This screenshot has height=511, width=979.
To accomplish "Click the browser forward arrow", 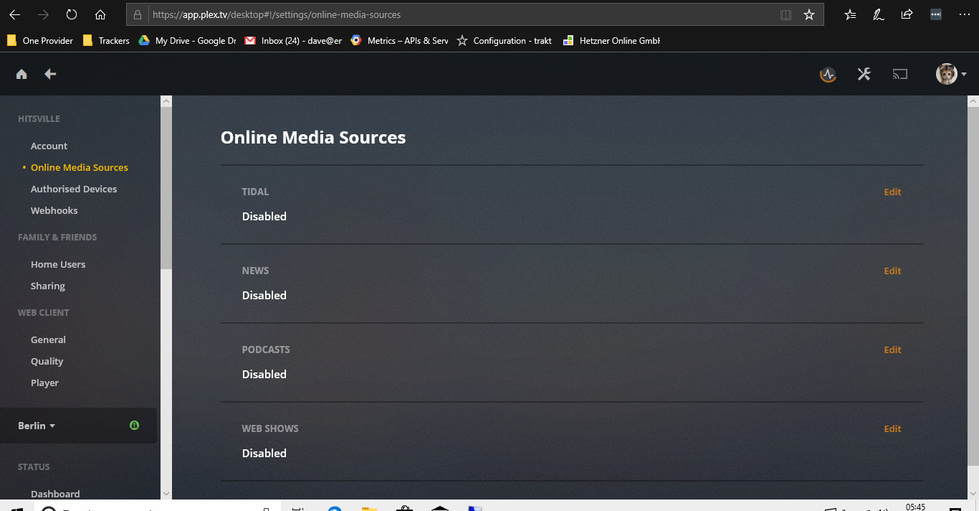I will (x=43, y=14).
